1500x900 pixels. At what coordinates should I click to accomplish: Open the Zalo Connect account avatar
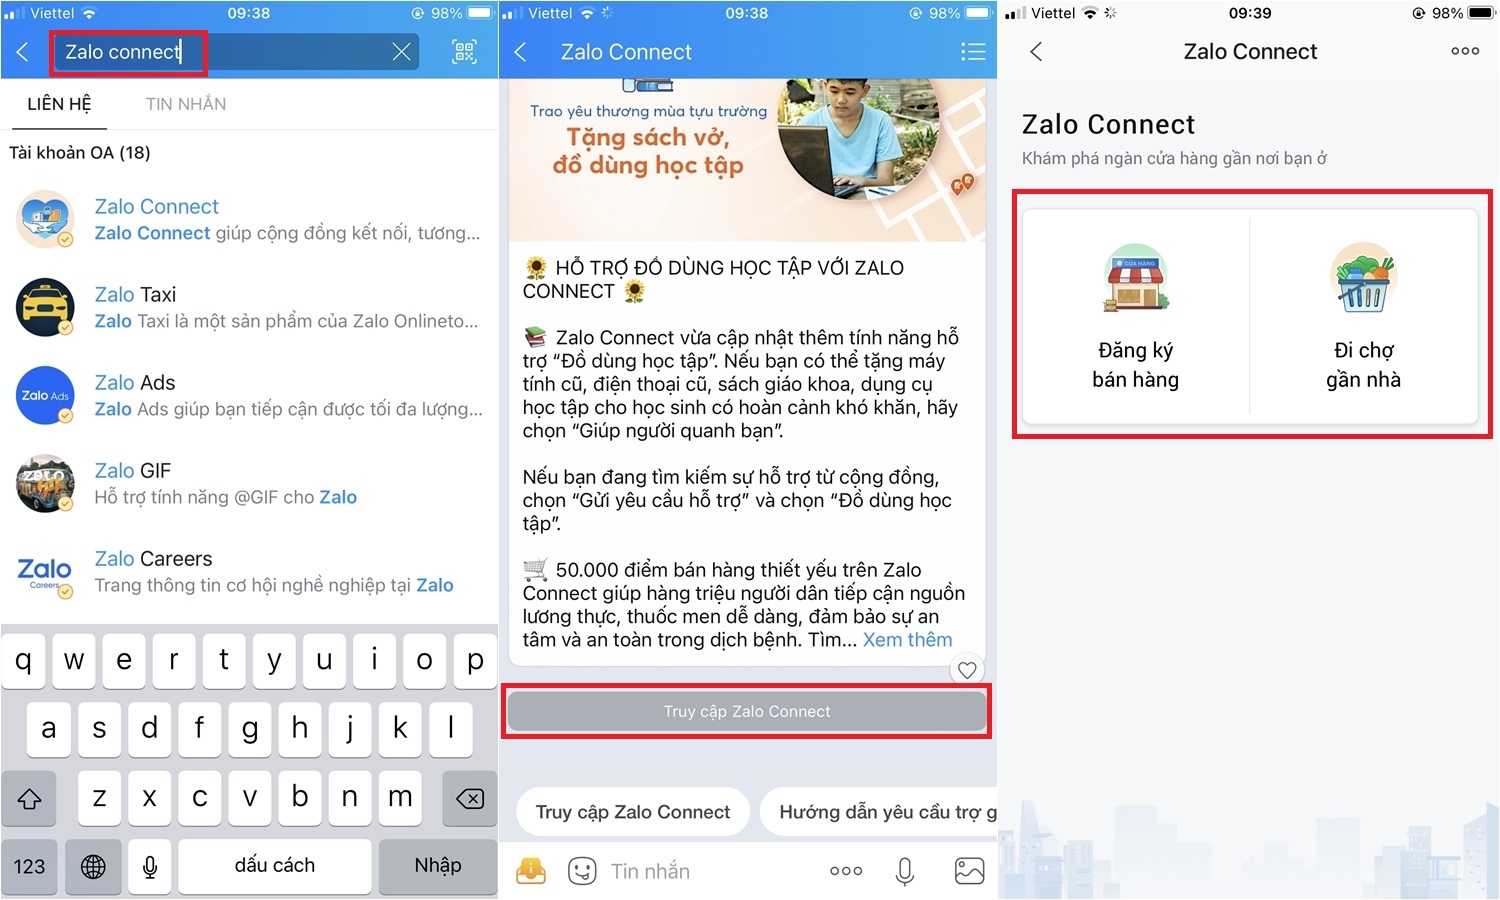click(45, 219)
